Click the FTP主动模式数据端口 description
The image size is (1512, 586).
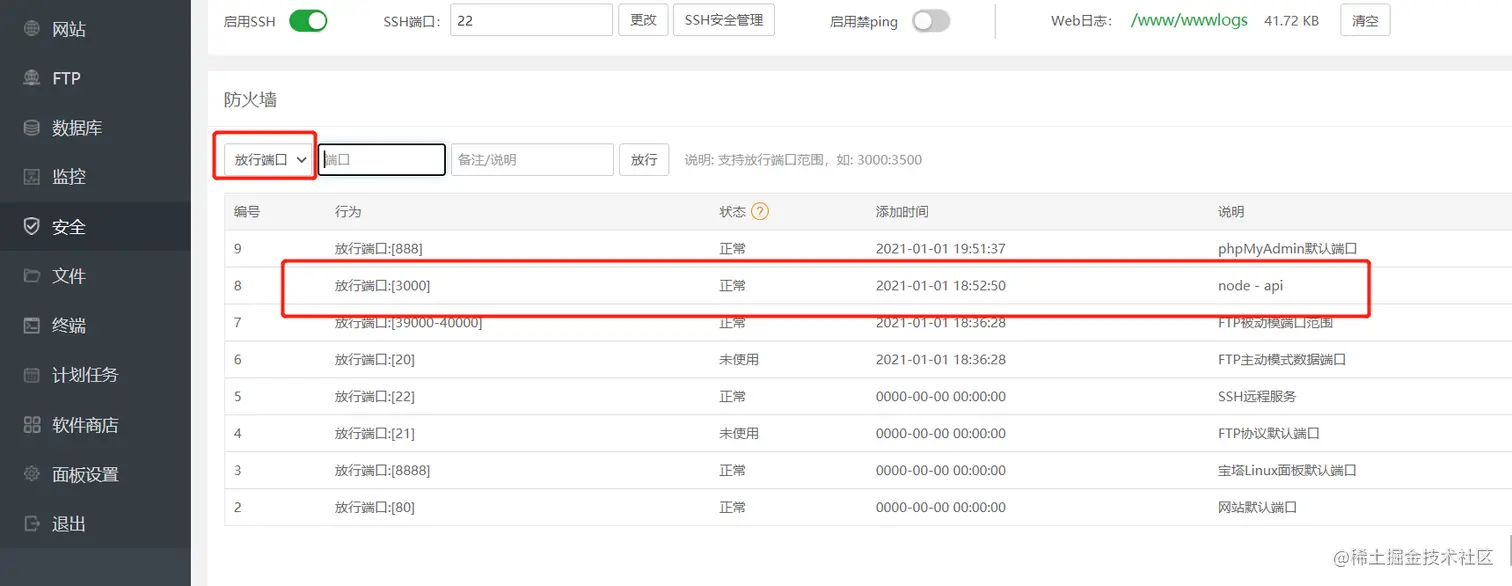coord(1282,359)
